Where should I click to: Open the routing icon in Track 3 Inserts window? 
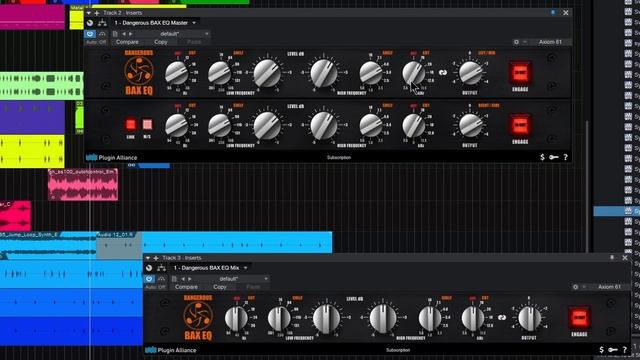[161, 268]
